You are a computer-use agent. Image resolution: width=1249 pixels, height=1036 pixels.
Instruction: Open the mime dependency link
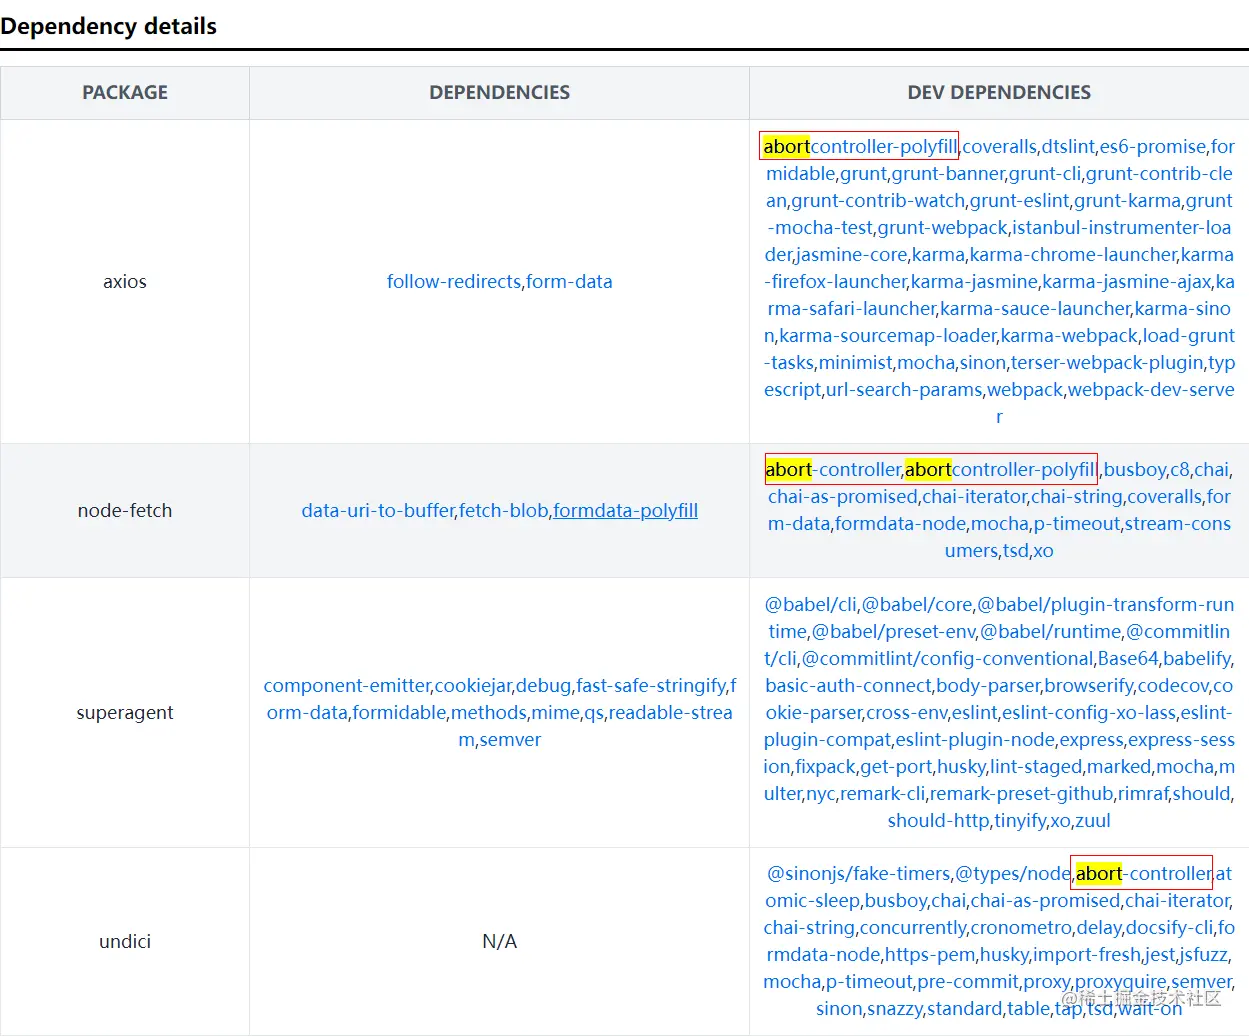(555, 712)
